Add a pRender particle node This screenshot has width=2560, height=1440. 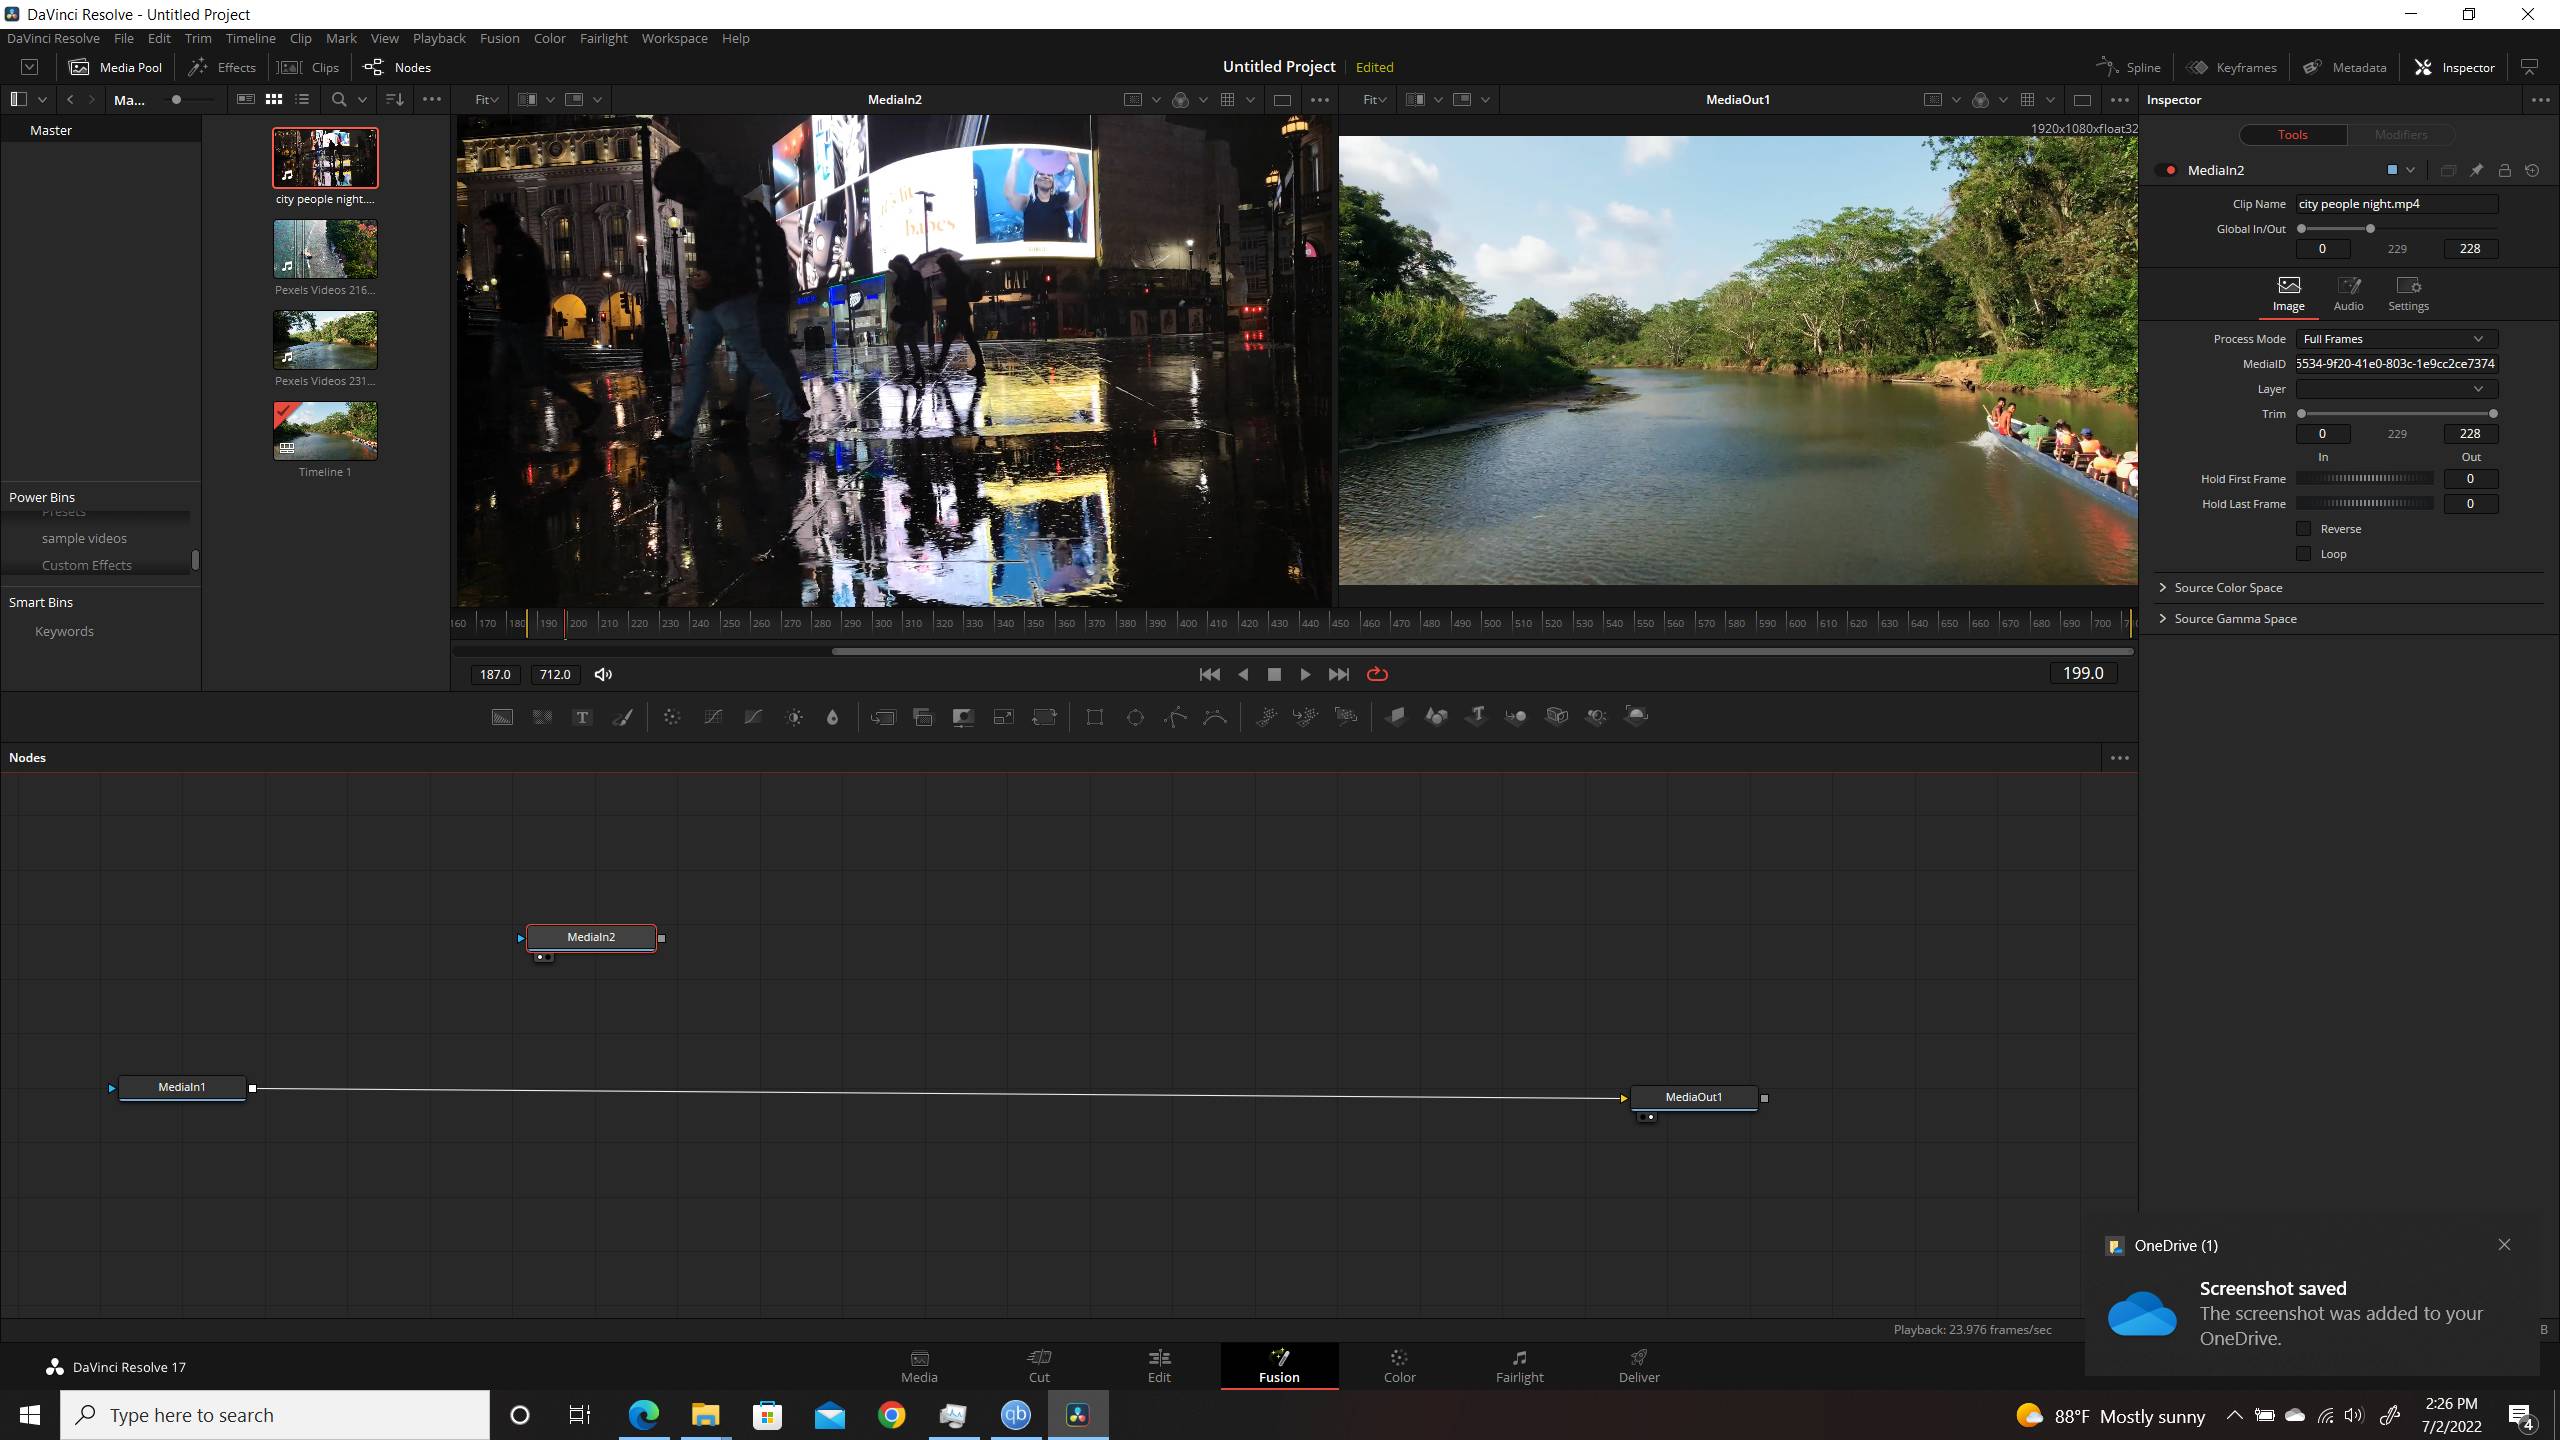tap(1346, 716)
